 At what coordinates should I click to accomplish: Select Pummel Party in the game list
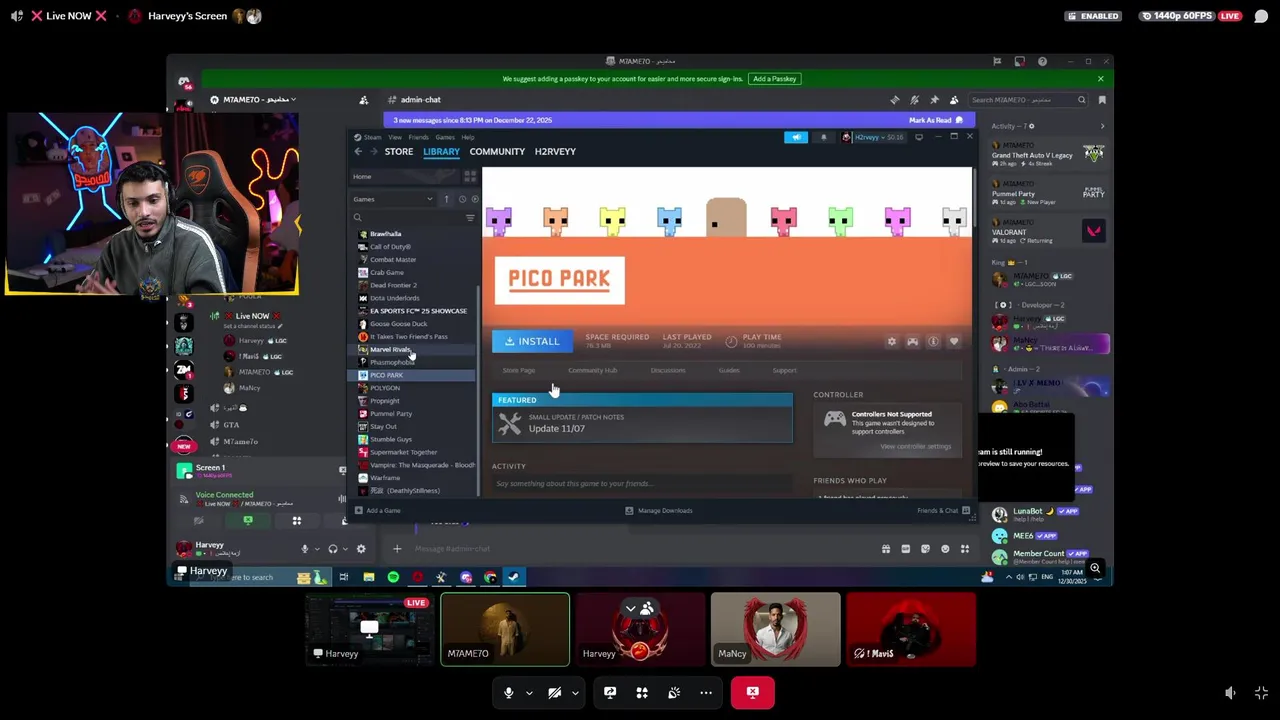pyautogui.click(x=390, y=414)
